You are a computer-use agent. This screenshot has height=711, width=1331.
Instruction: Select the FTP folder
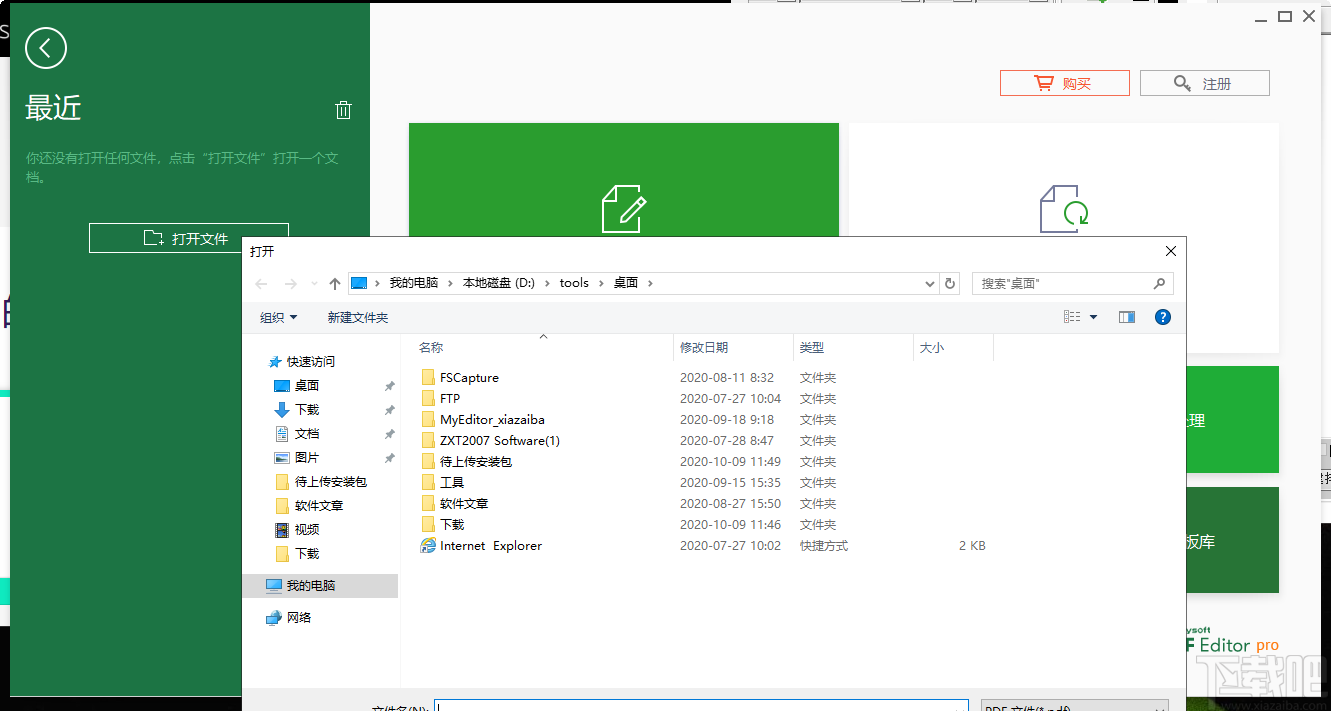pos(450,399)
